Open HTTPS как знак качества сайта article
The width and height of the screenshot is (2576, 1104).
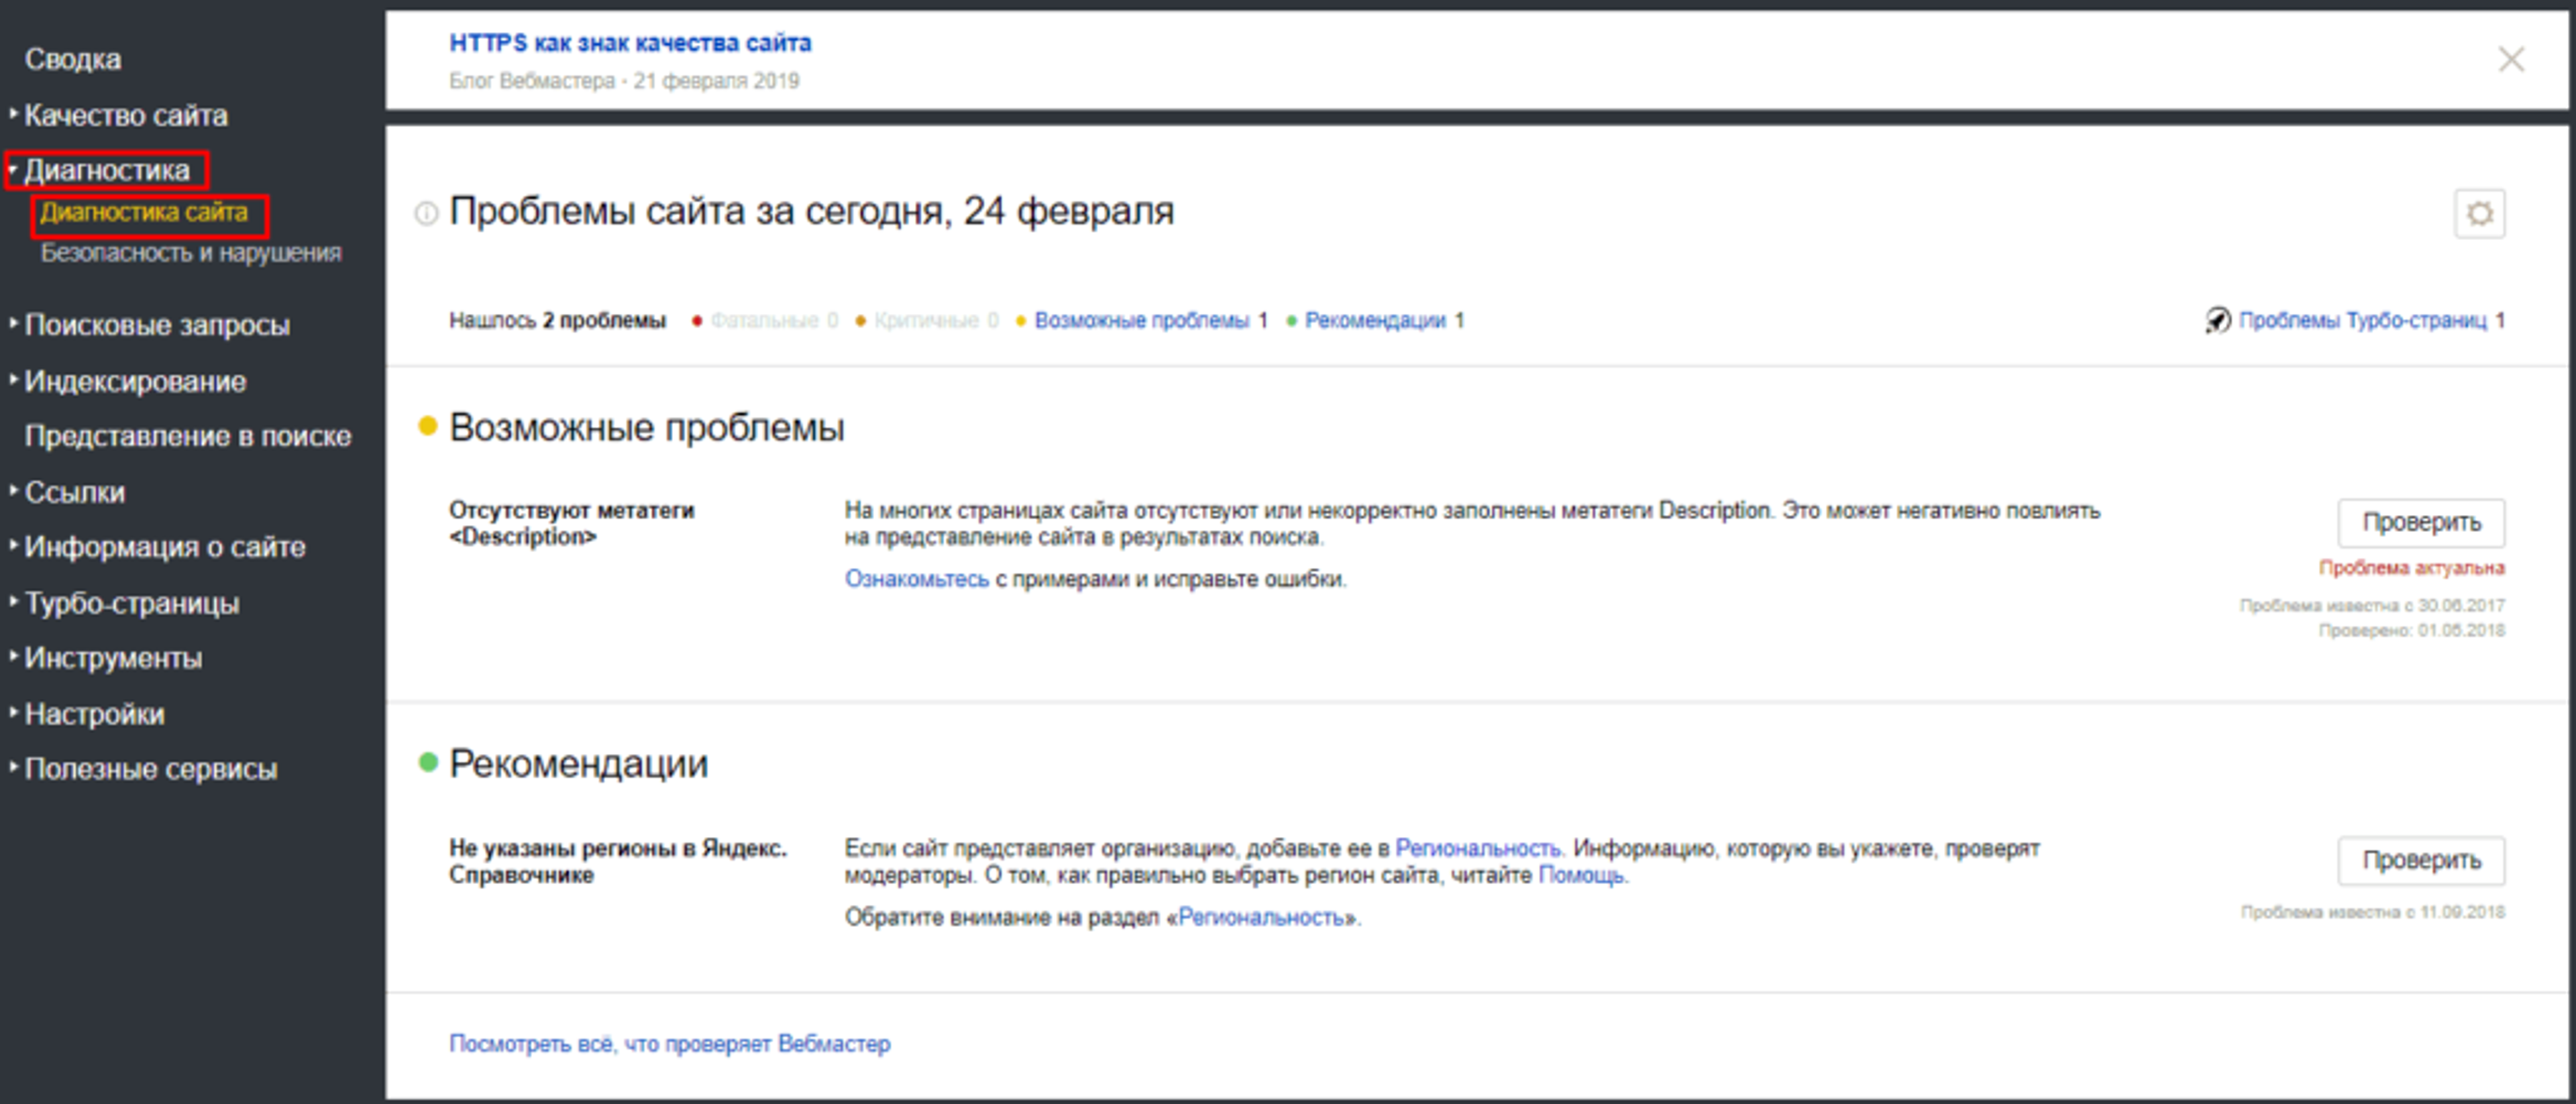click(629, 43)
